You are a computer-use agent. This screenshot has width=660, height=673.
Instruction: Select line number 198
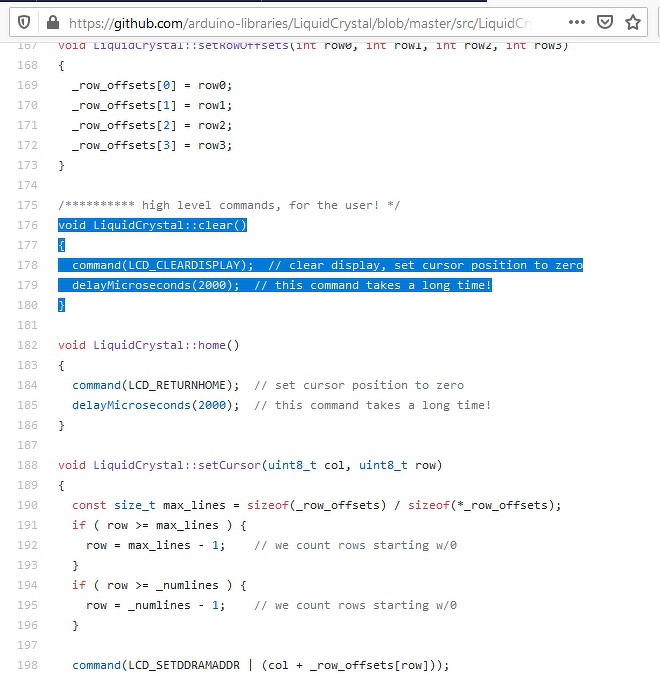click(27, 665)
